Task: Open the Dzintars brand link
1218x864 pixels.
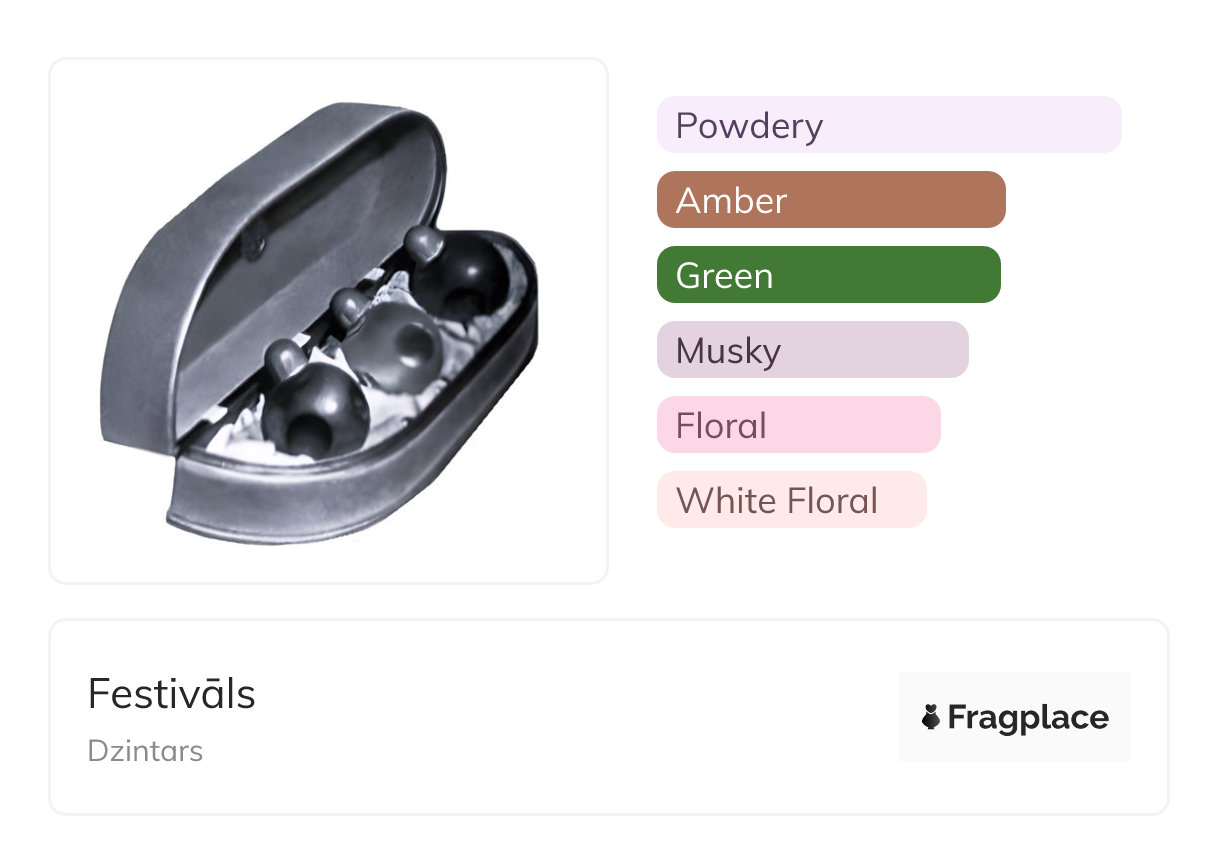Action: pyautogui.click(x=145, y=751)
